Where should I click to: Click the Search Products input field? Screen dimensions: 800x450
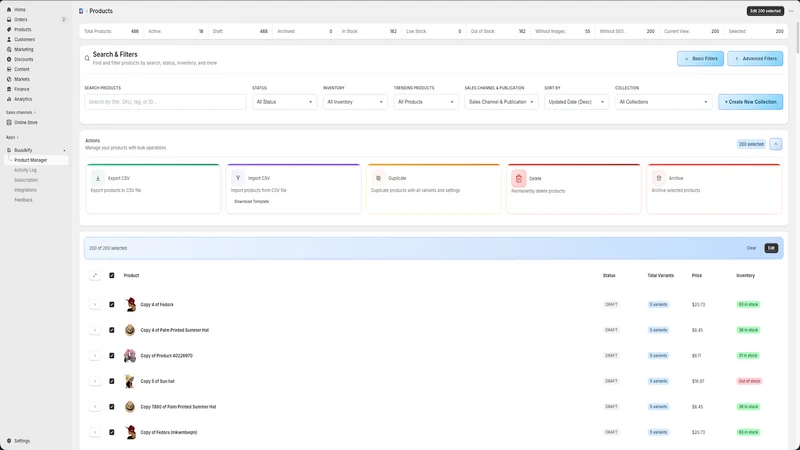[x=165, y=102]
